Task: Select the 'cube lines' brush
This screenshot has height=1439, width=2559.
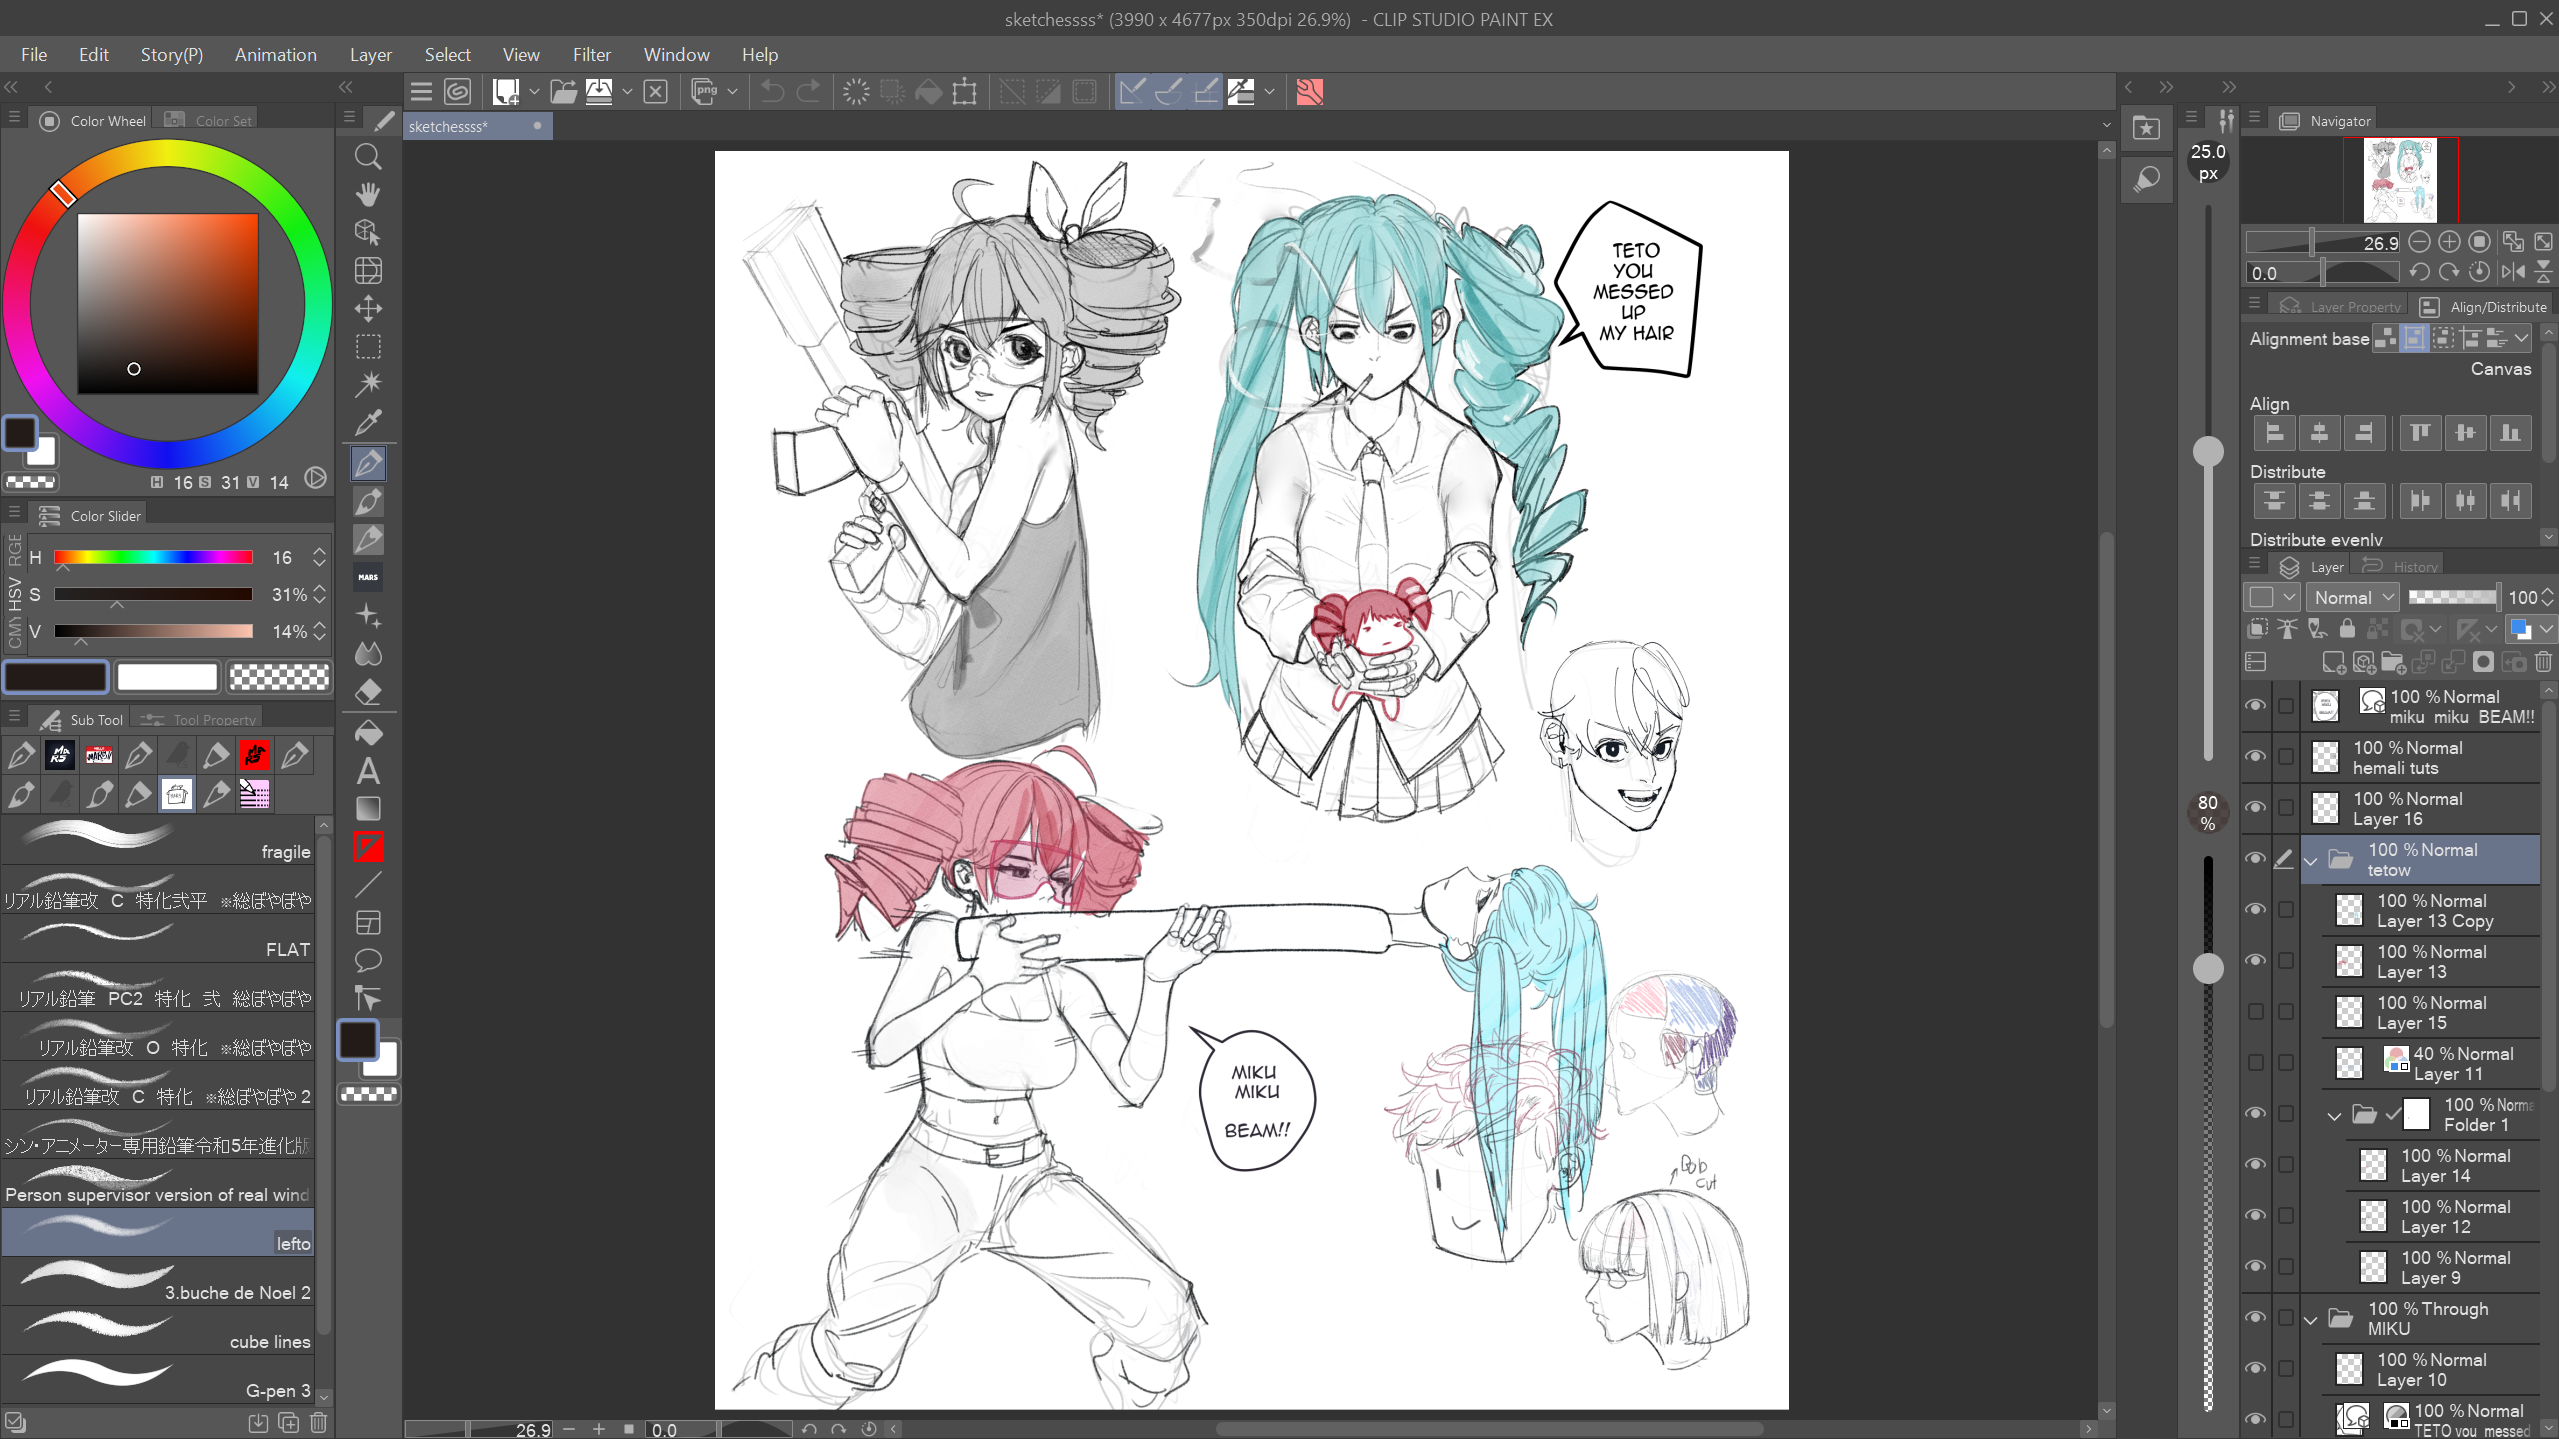Action: coord(158,1331)
